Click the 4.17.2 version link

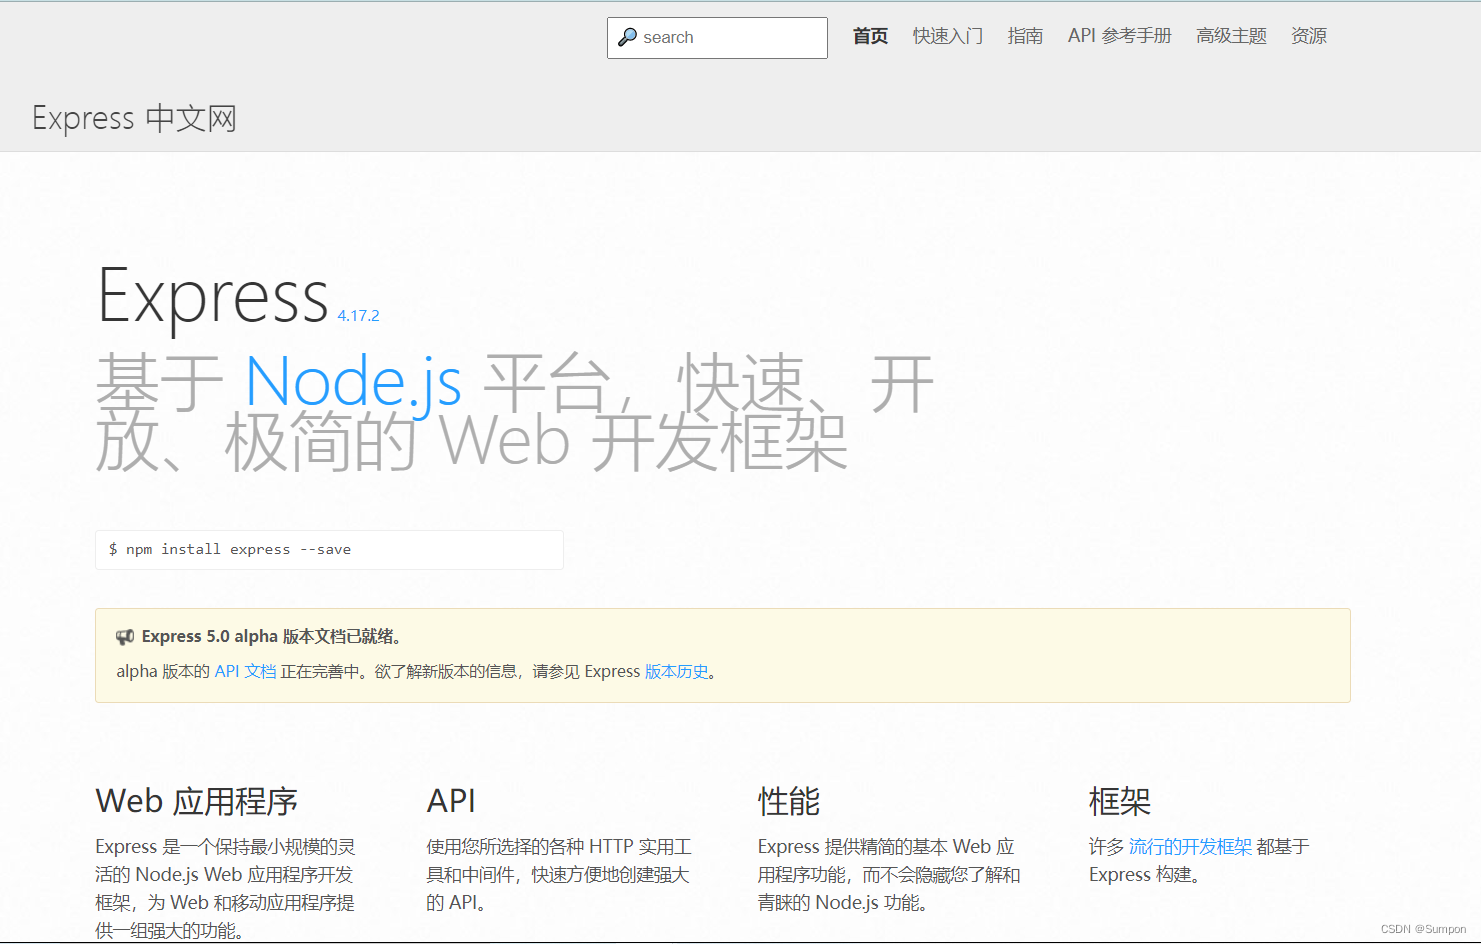[x=358, y=315]
